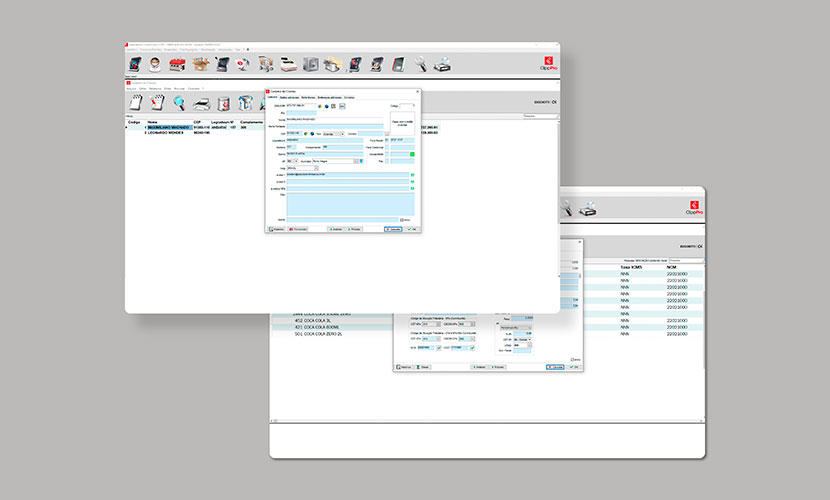Click the wrench tools icon
The height and width of the screenshot is (500, 830).
(x=421, y=64)
